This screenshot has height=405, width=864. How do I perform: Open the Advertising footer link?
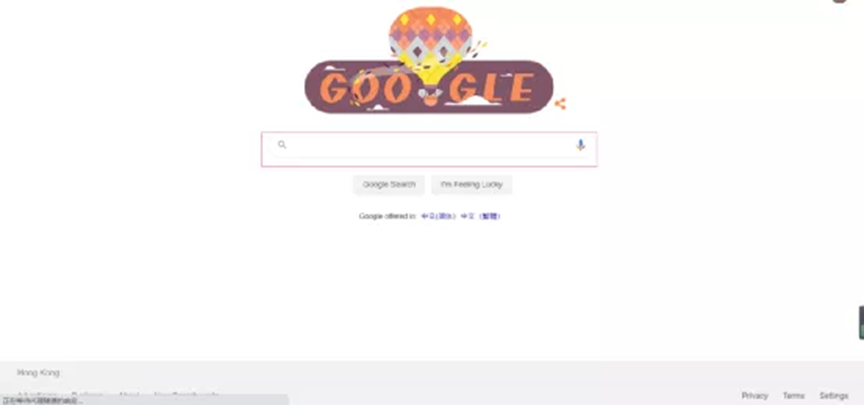pos(37,395)
